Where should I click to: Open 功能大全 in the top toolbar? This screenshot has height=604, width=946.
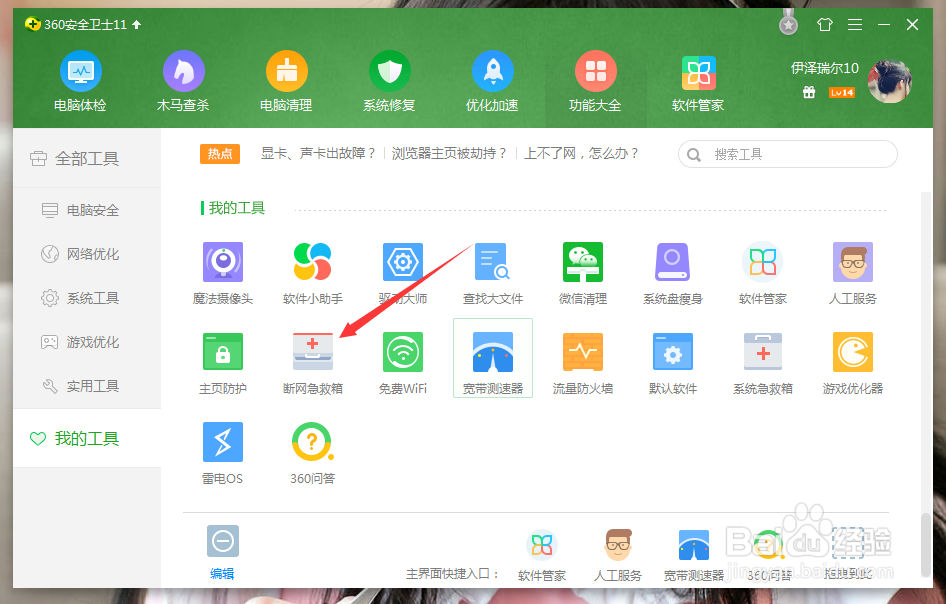tap(595, 81)
